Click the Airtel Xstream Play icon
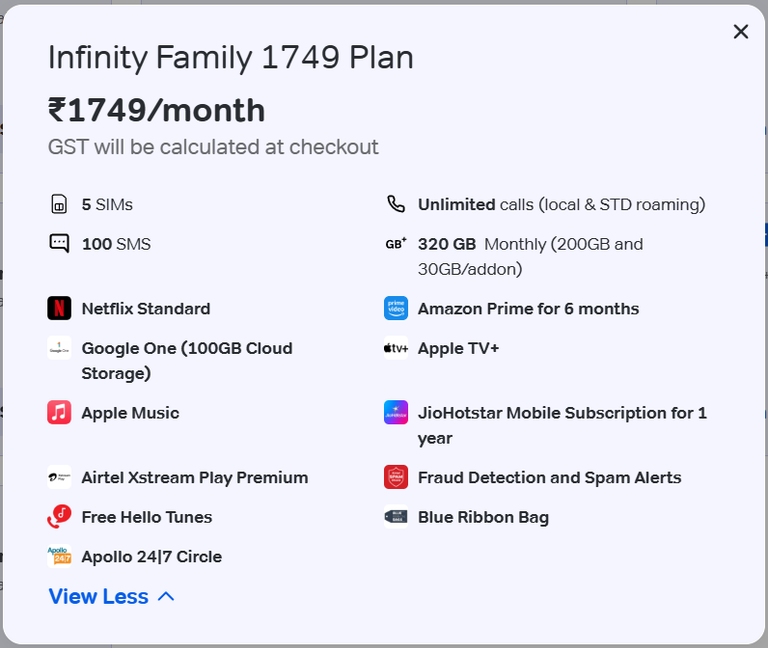The height and width of the screenshot is (648, 768). (59, 477)
